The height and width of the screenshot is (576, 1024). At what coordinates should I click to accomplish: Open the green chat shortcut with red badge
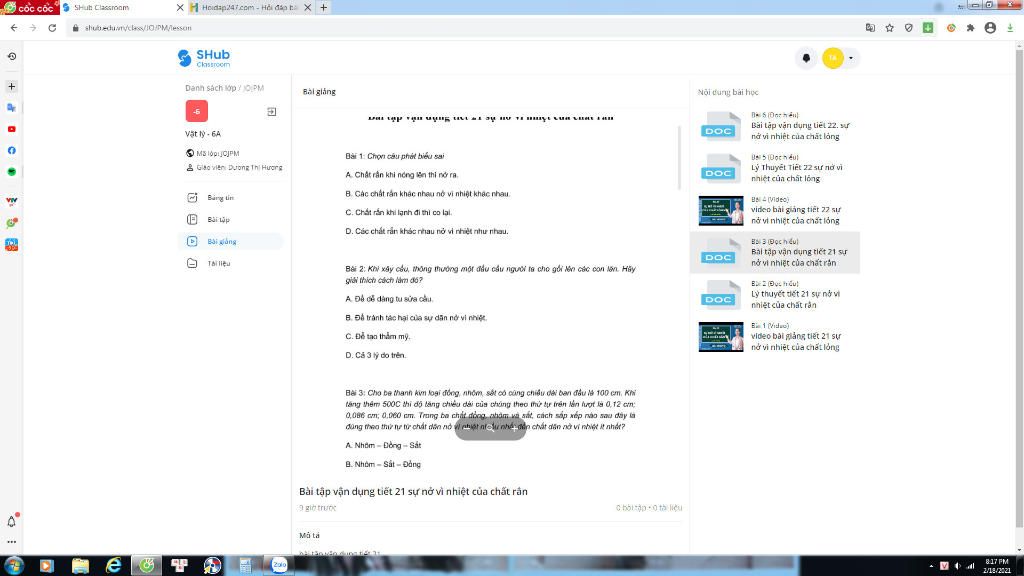[x=12, y=223]
